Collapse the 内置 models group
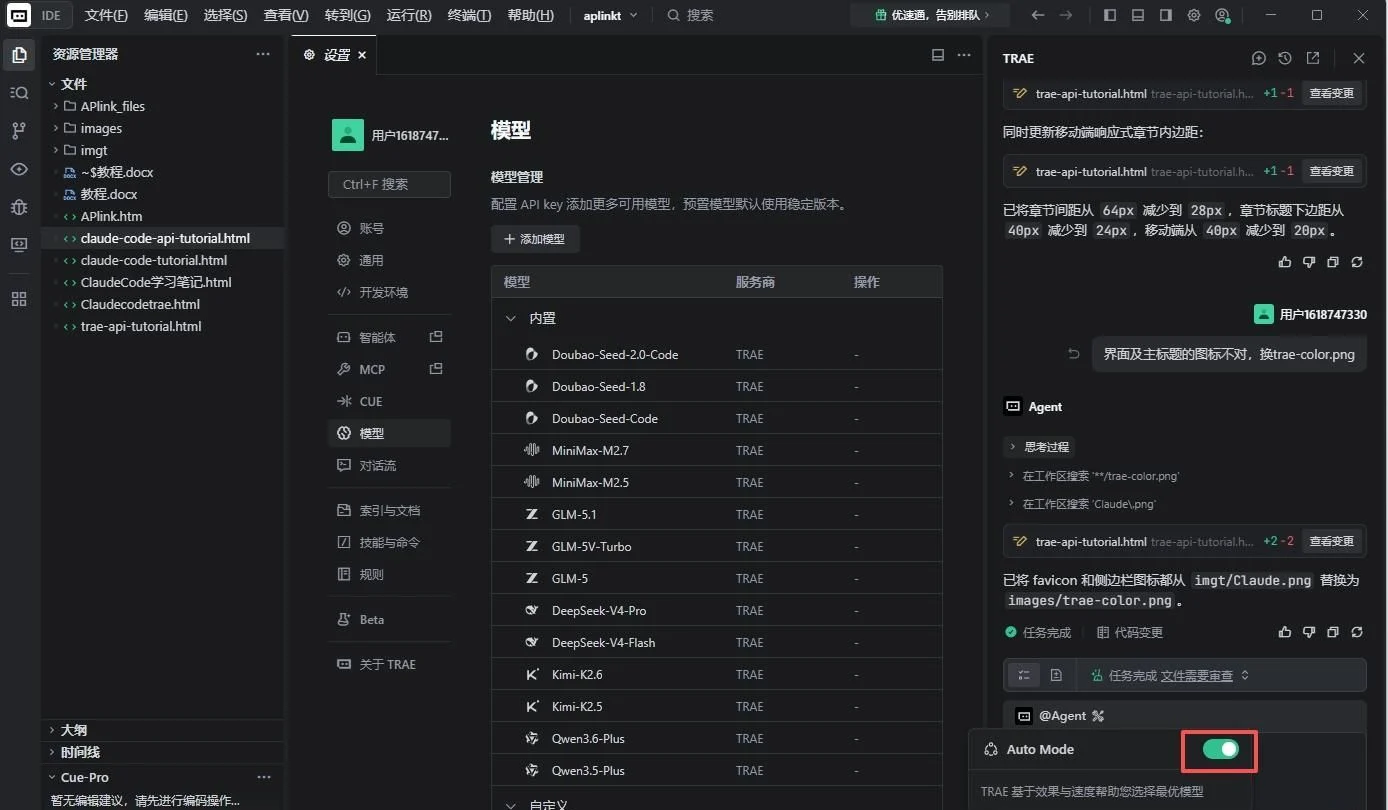Image resolution: width=1388 pixels, height=810 pixels. (511, 318)
